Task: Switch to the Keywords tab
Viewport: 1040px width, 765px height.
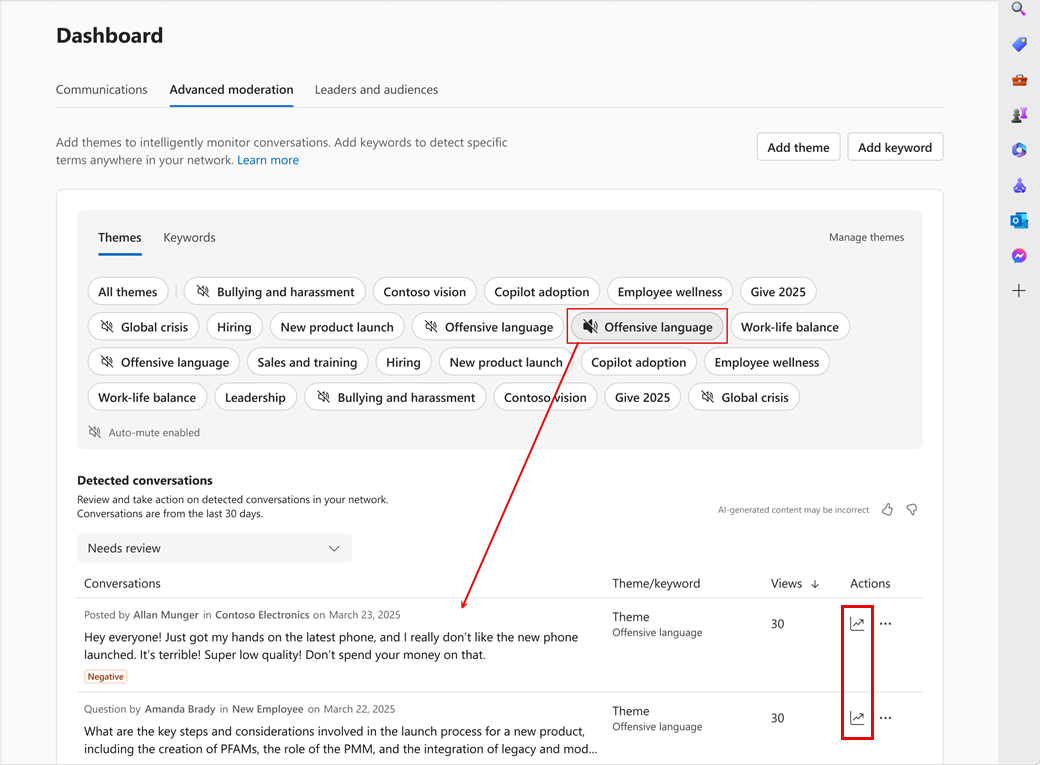Action: (x=190, y=238)
